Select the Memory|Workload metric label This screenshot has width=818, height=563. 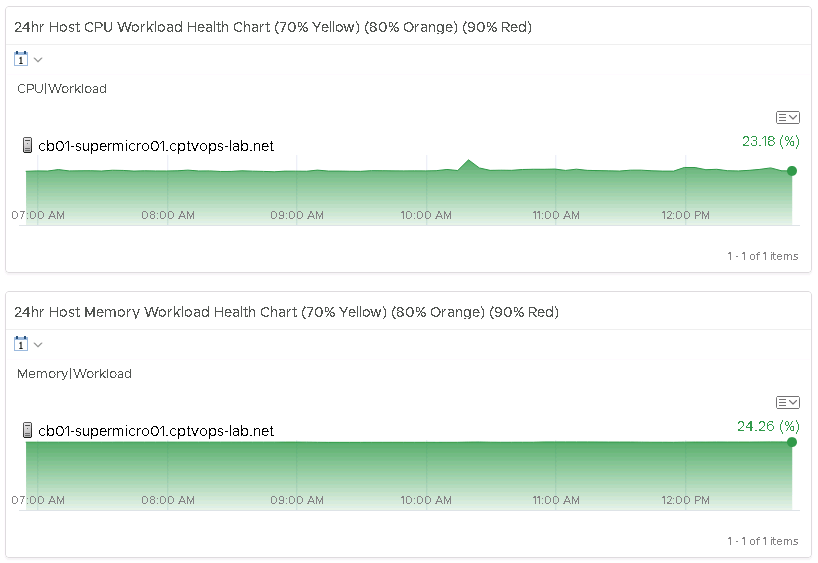tap(75, 374)
